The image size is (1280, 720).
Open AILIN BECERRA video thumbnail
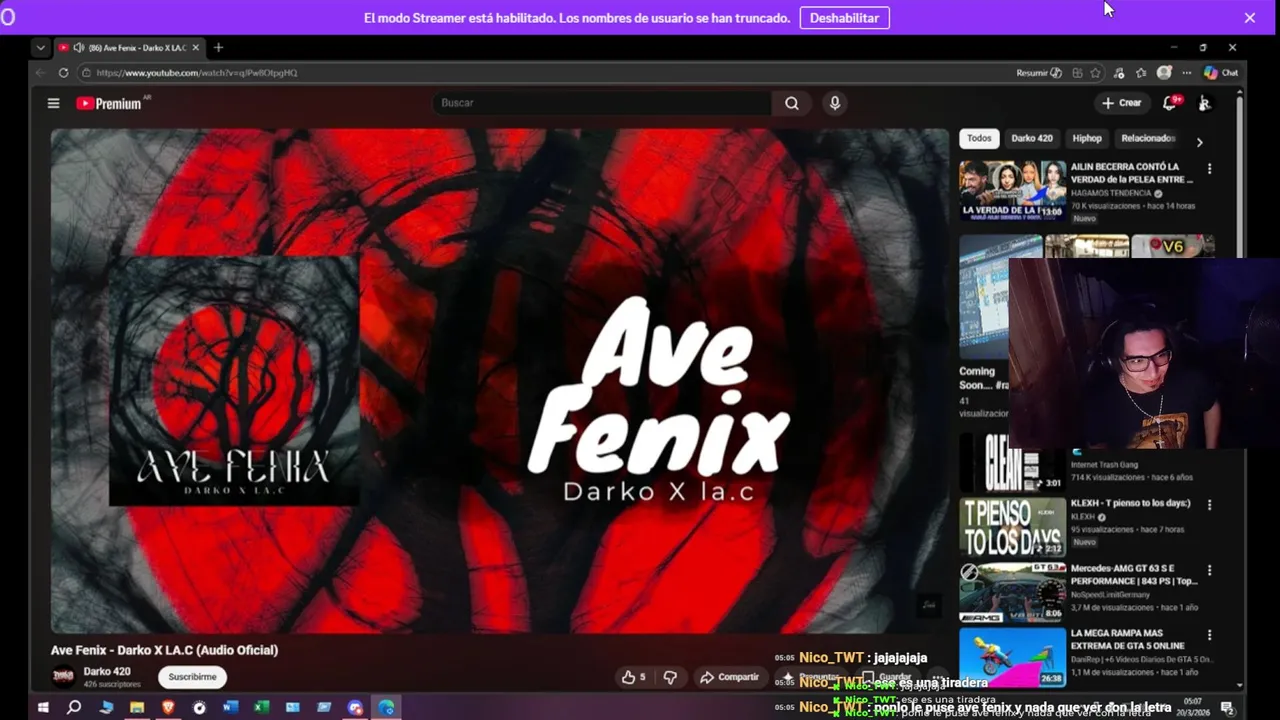point(1012,190)
